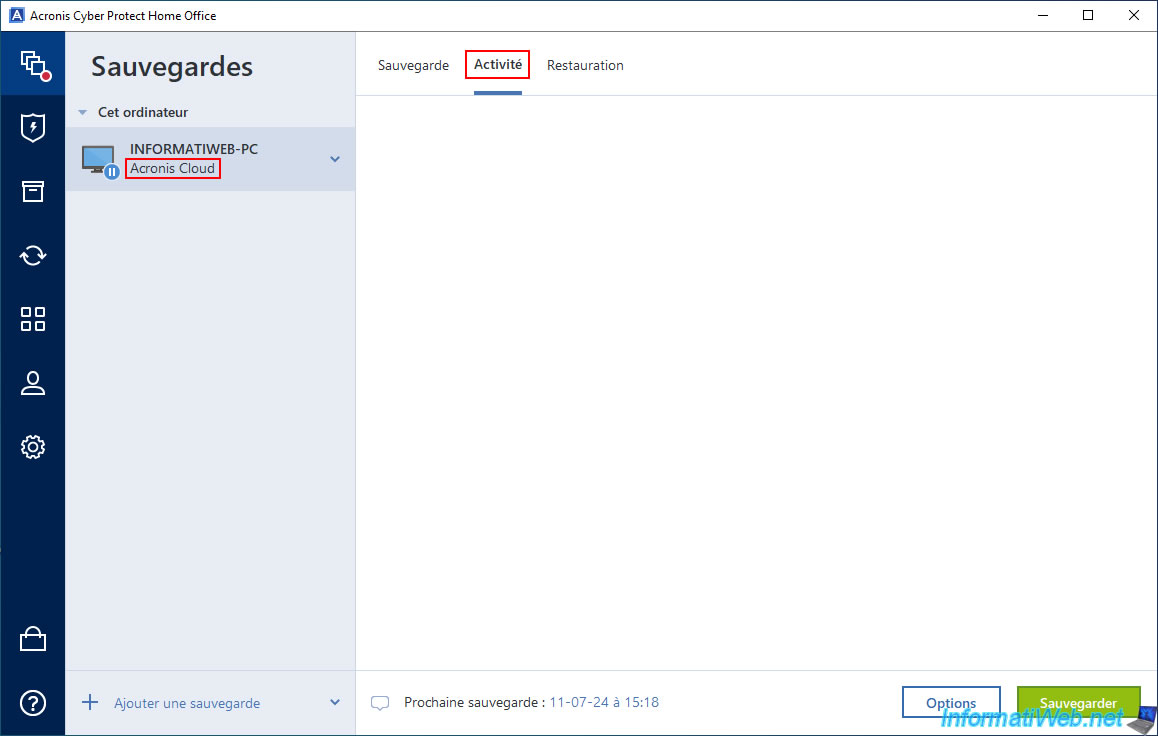Collapse the Cet ordinateur group

click(83, 112)
